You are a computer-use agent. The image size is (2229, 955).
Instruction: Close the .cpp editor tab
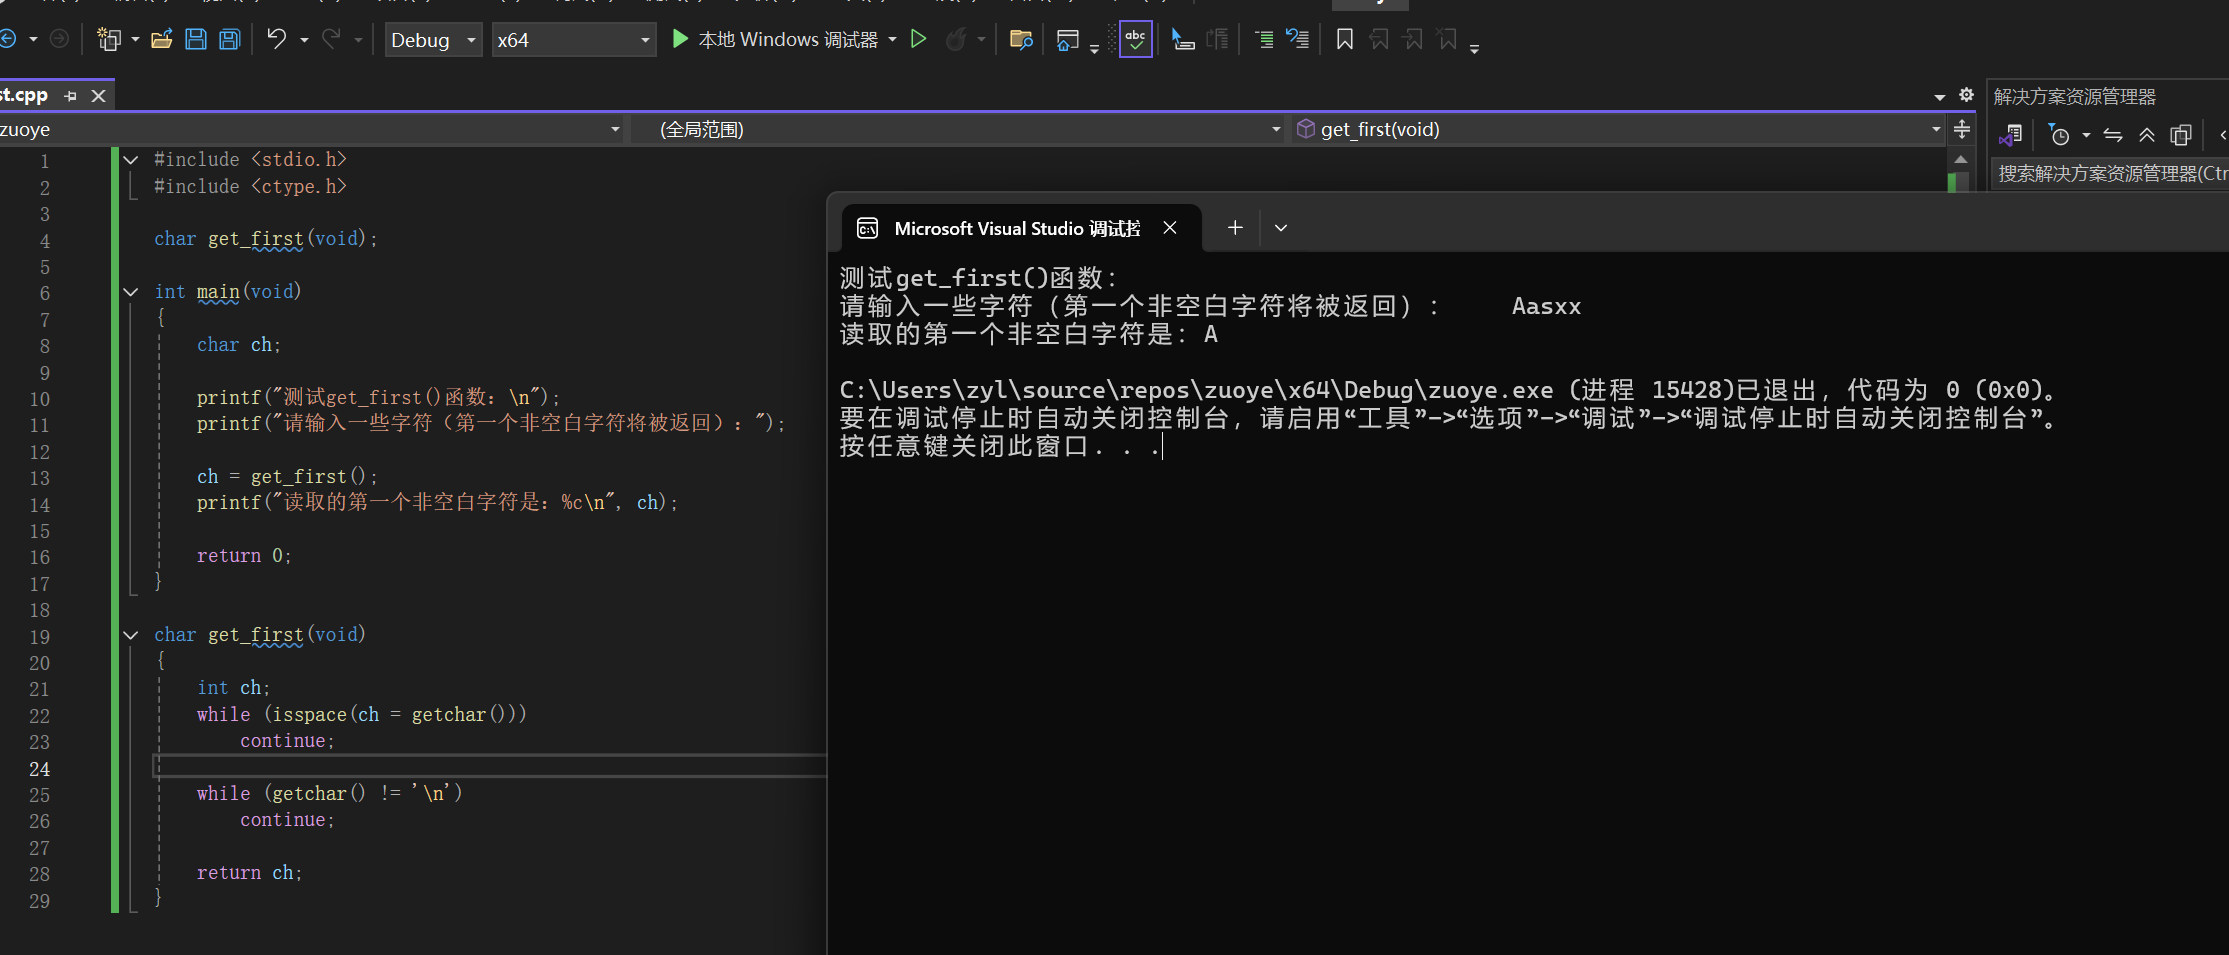tap(98, 96)
